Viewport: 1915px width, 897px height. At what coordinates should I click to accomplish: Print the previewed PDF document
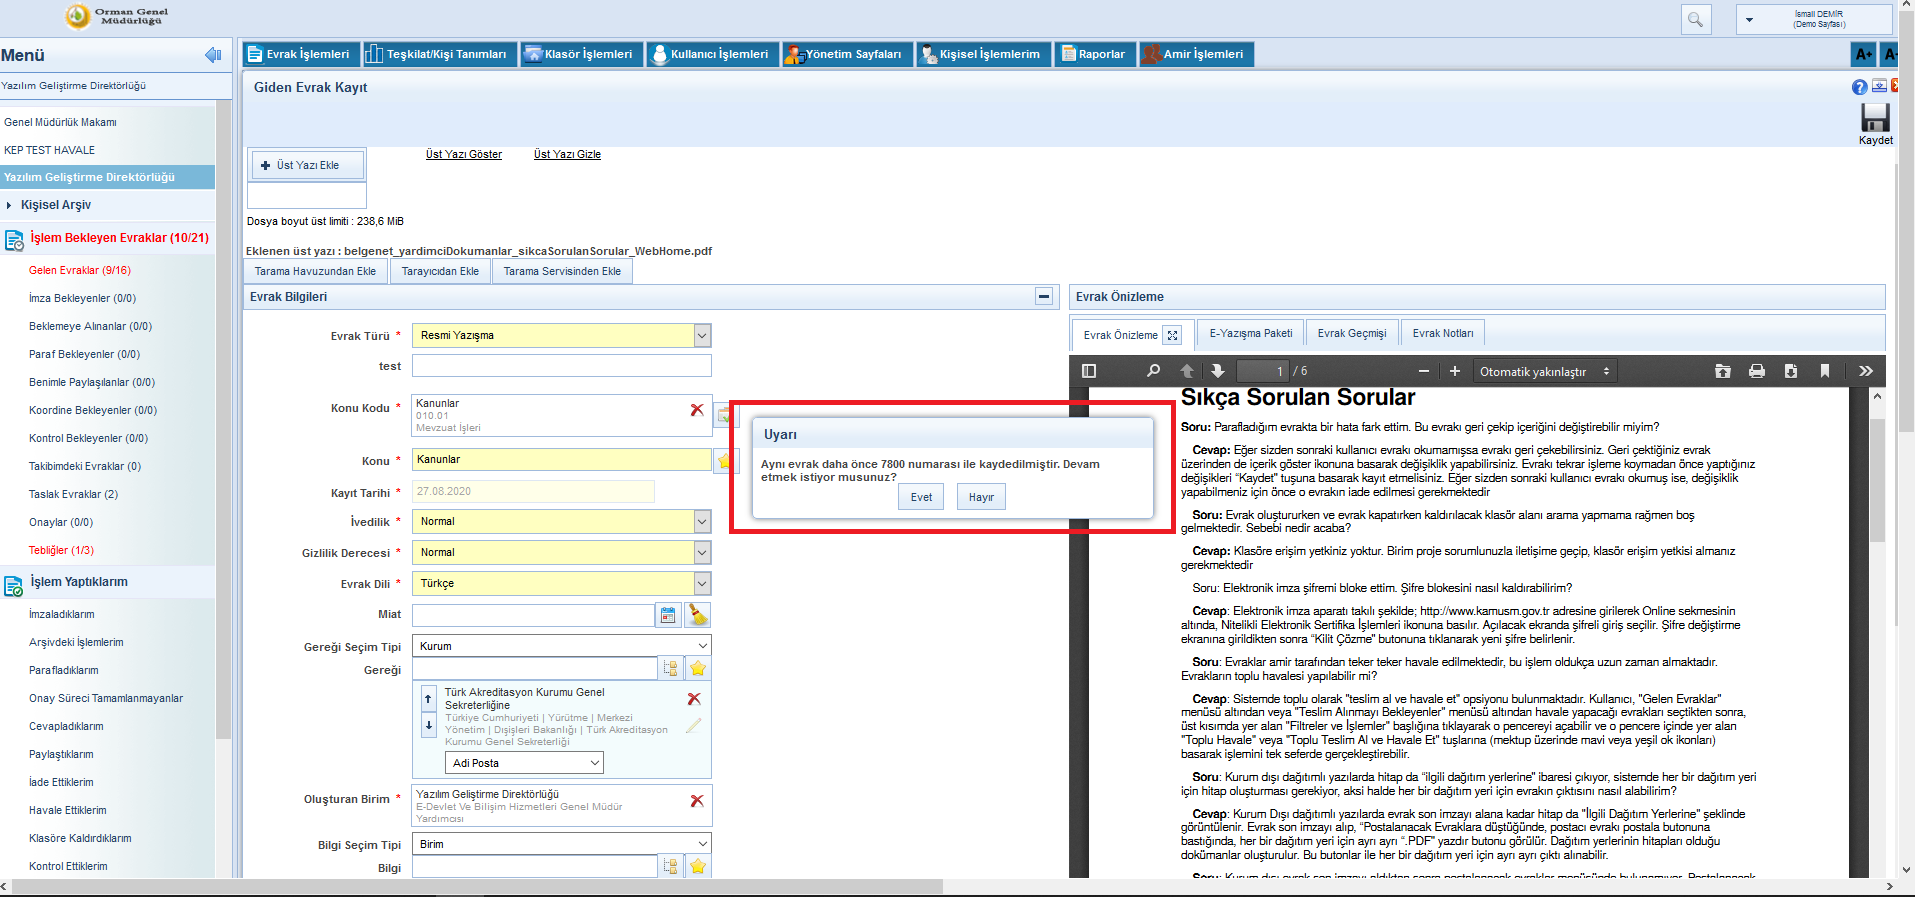1756,371
